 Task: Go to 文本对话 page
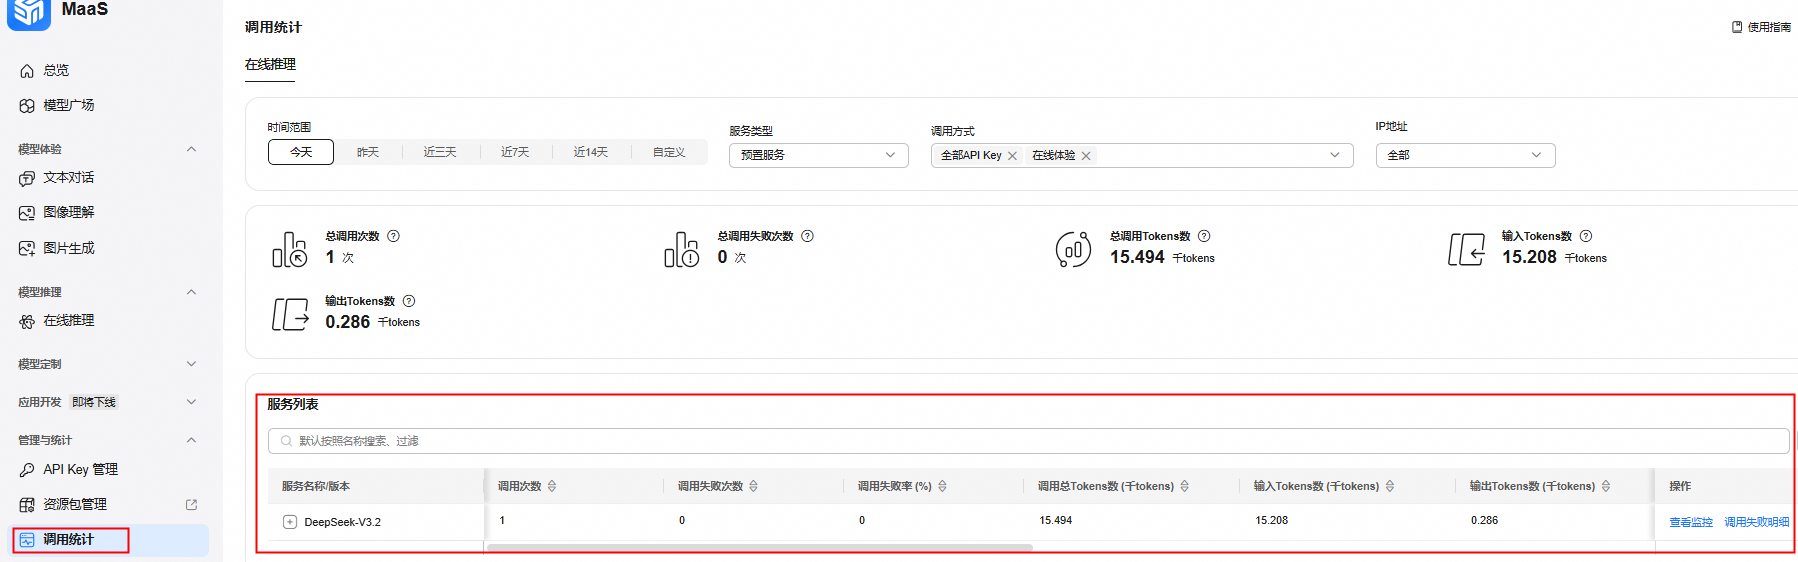[69, 177]
